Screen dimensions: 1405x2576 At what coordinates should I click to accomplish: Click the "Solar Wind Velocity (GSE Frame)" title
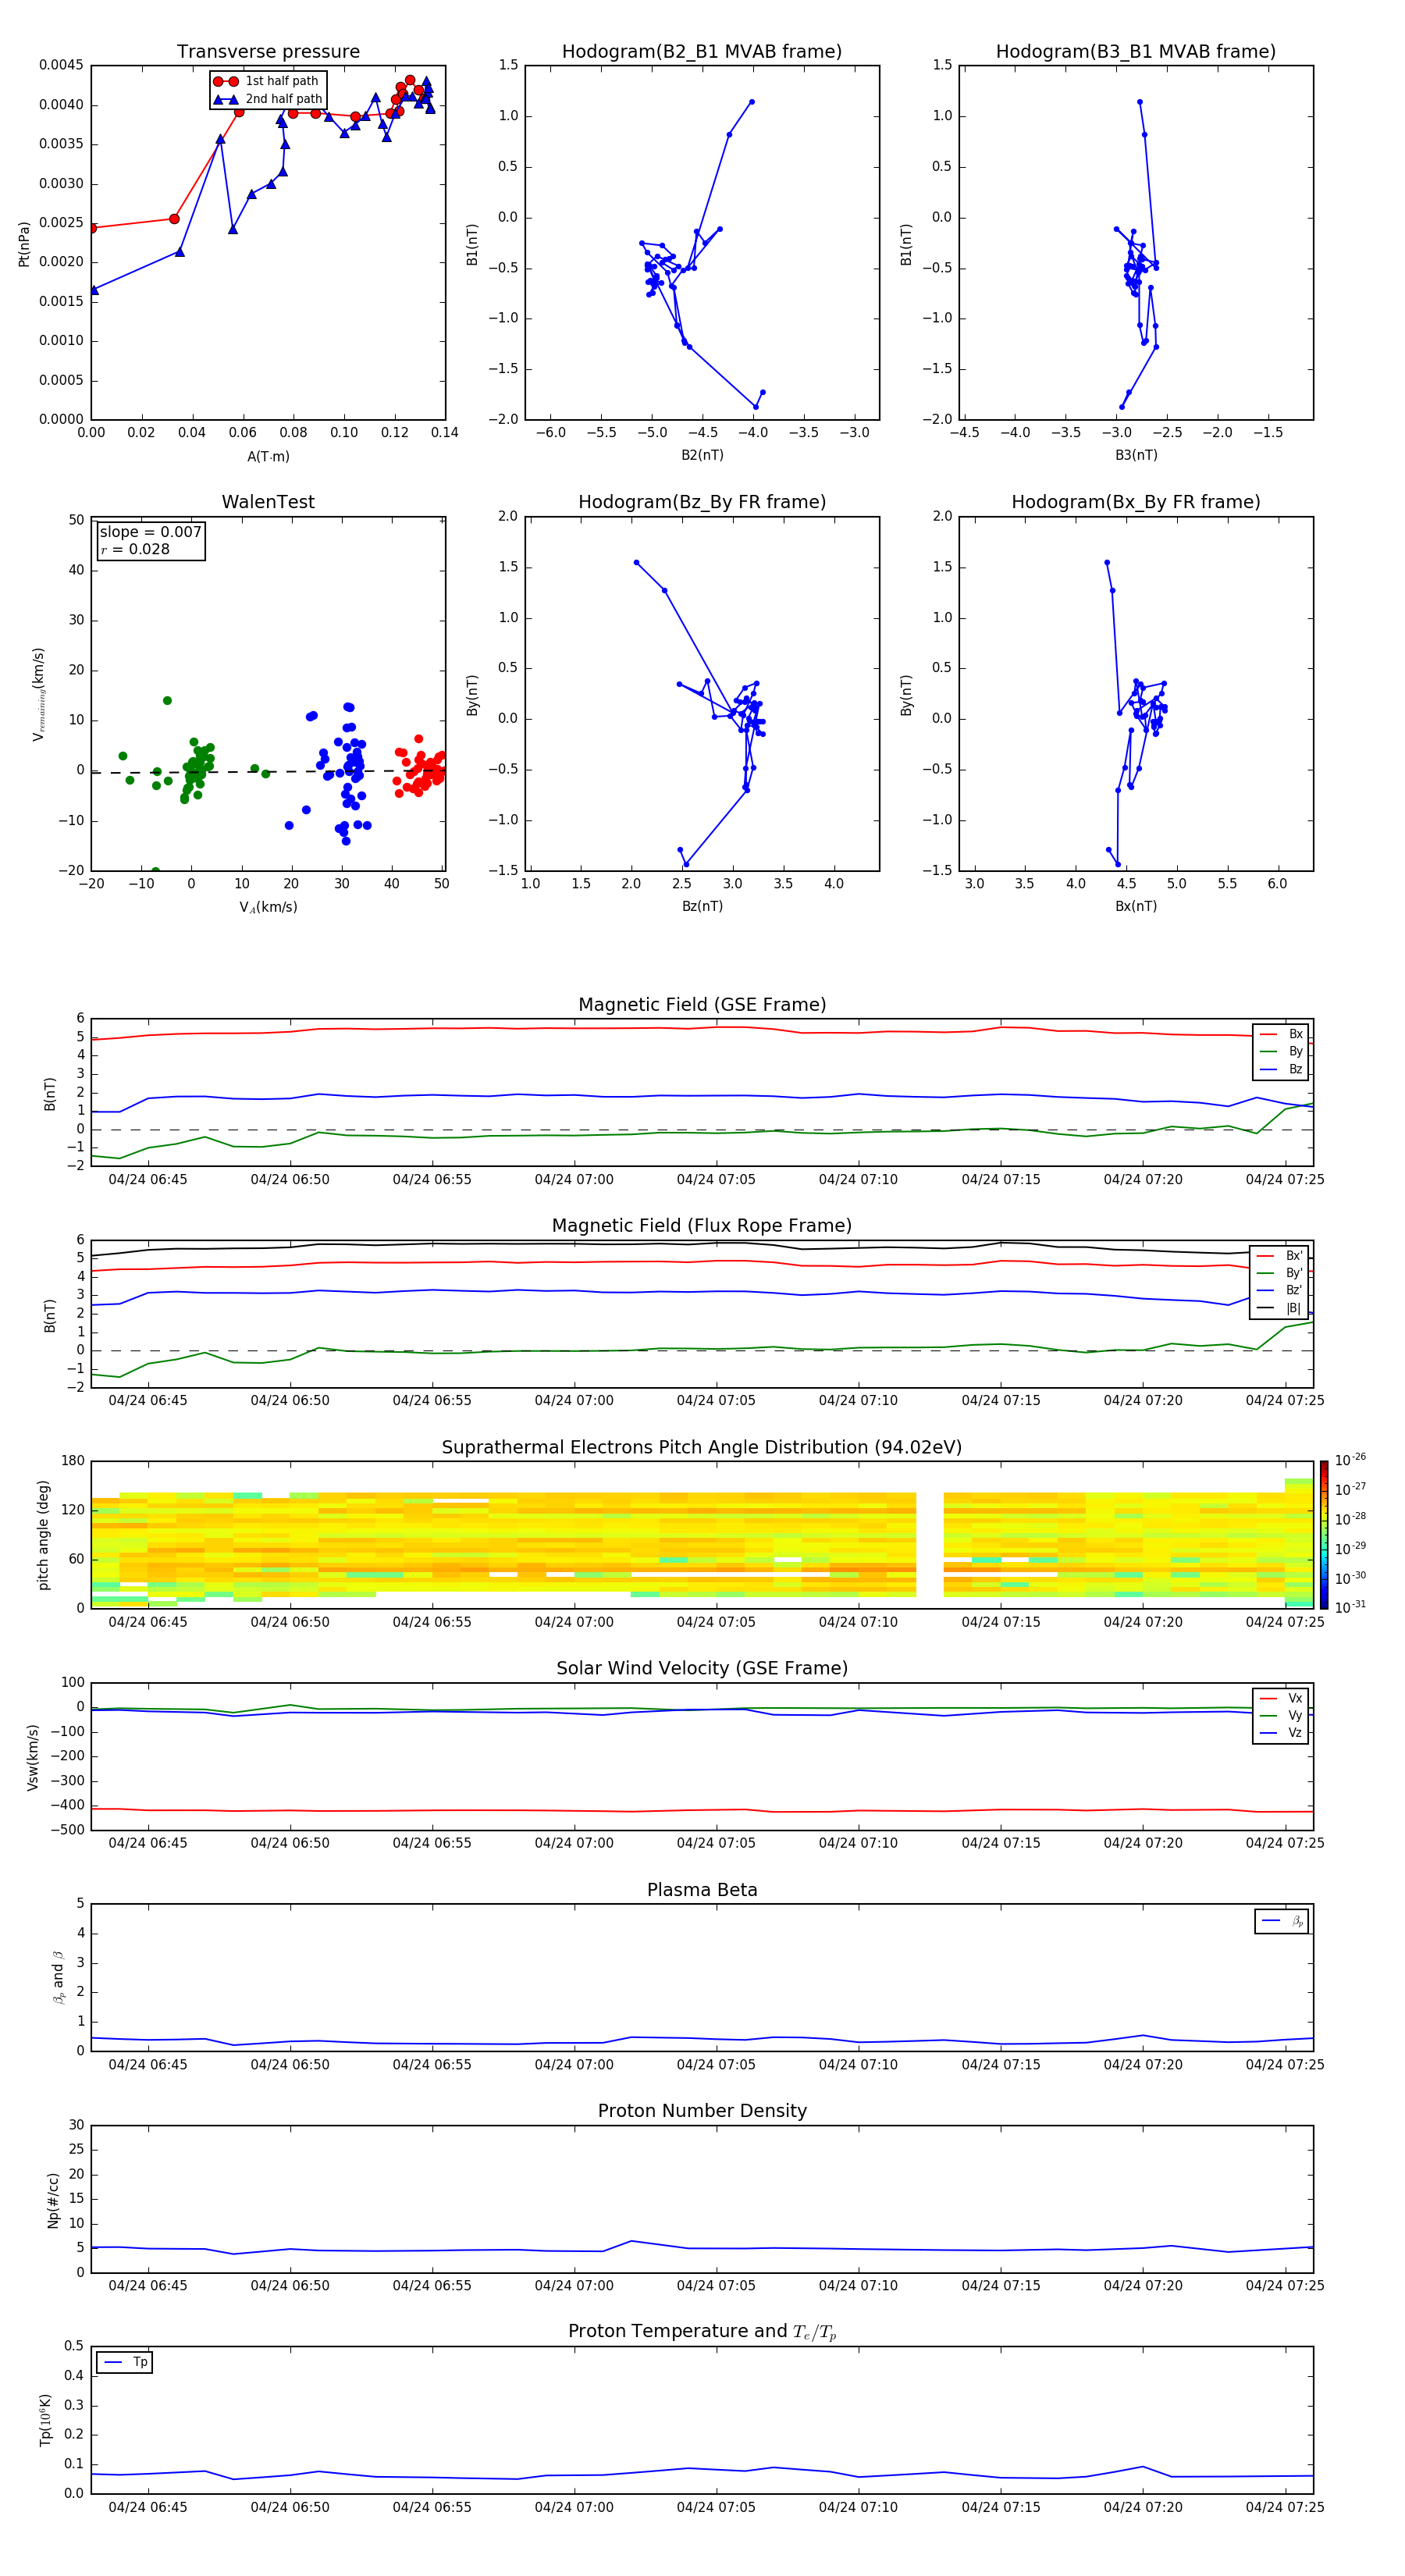point(702,1668)
